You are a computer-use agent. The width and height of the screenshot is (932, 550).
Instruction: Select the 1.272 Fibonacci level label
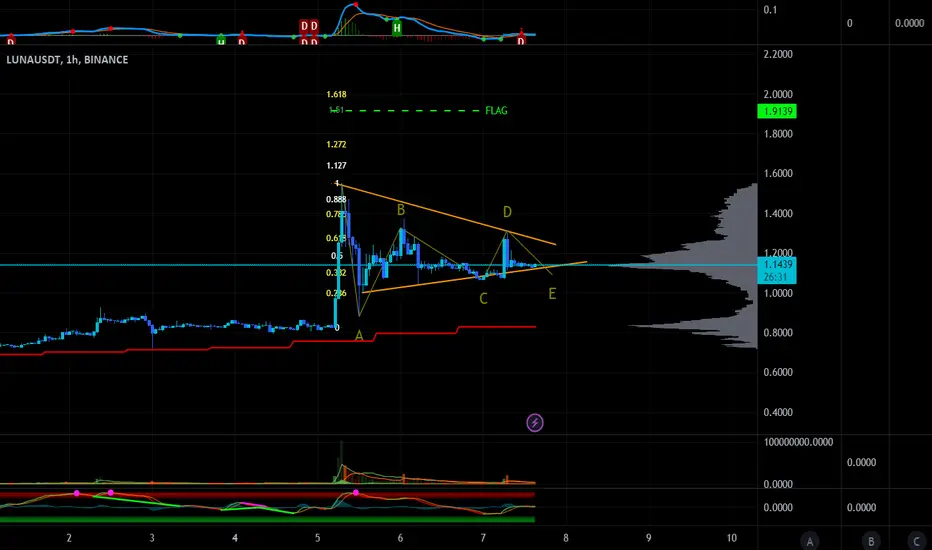click(336, 144)
